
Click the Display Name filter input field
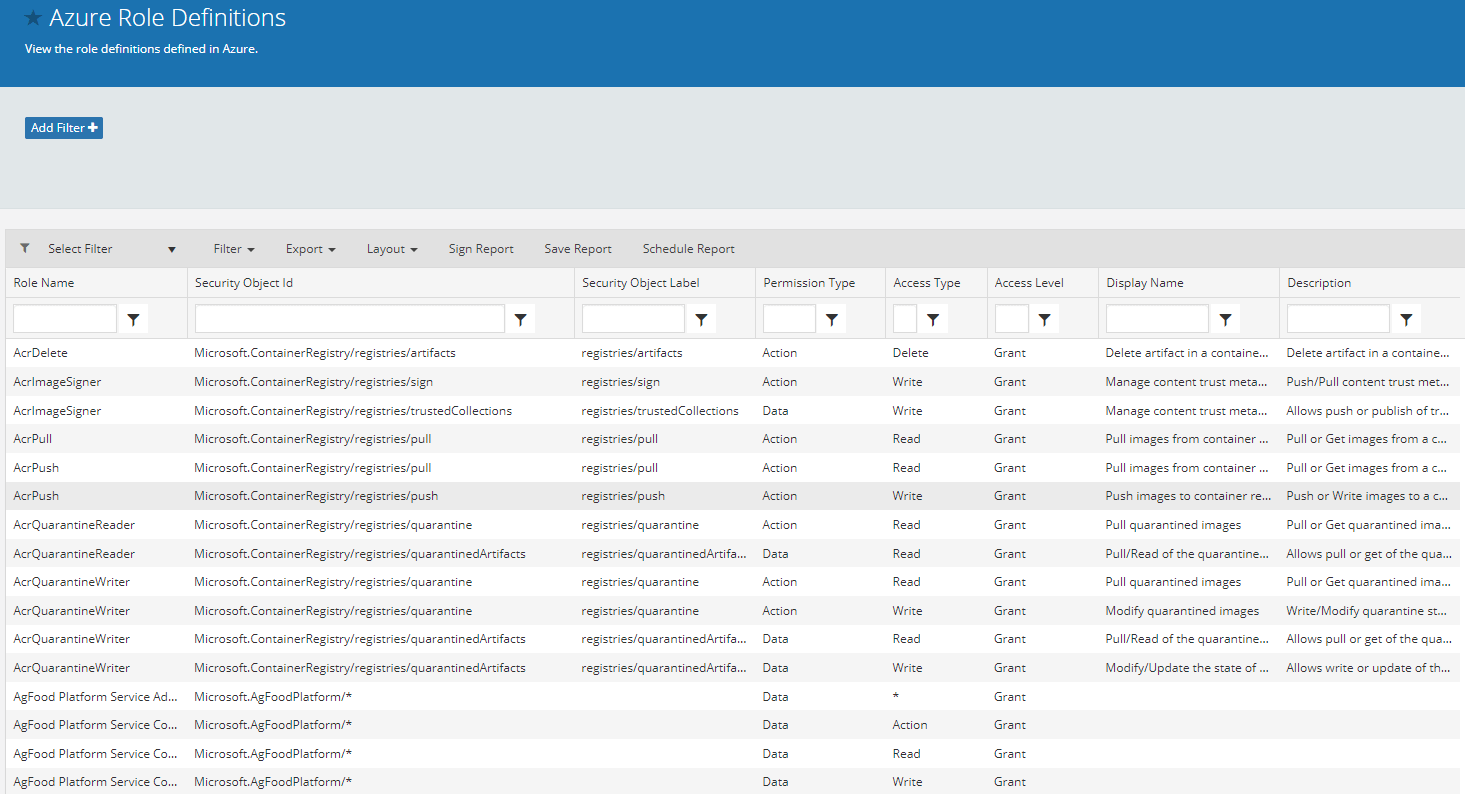click(1158, 319)
